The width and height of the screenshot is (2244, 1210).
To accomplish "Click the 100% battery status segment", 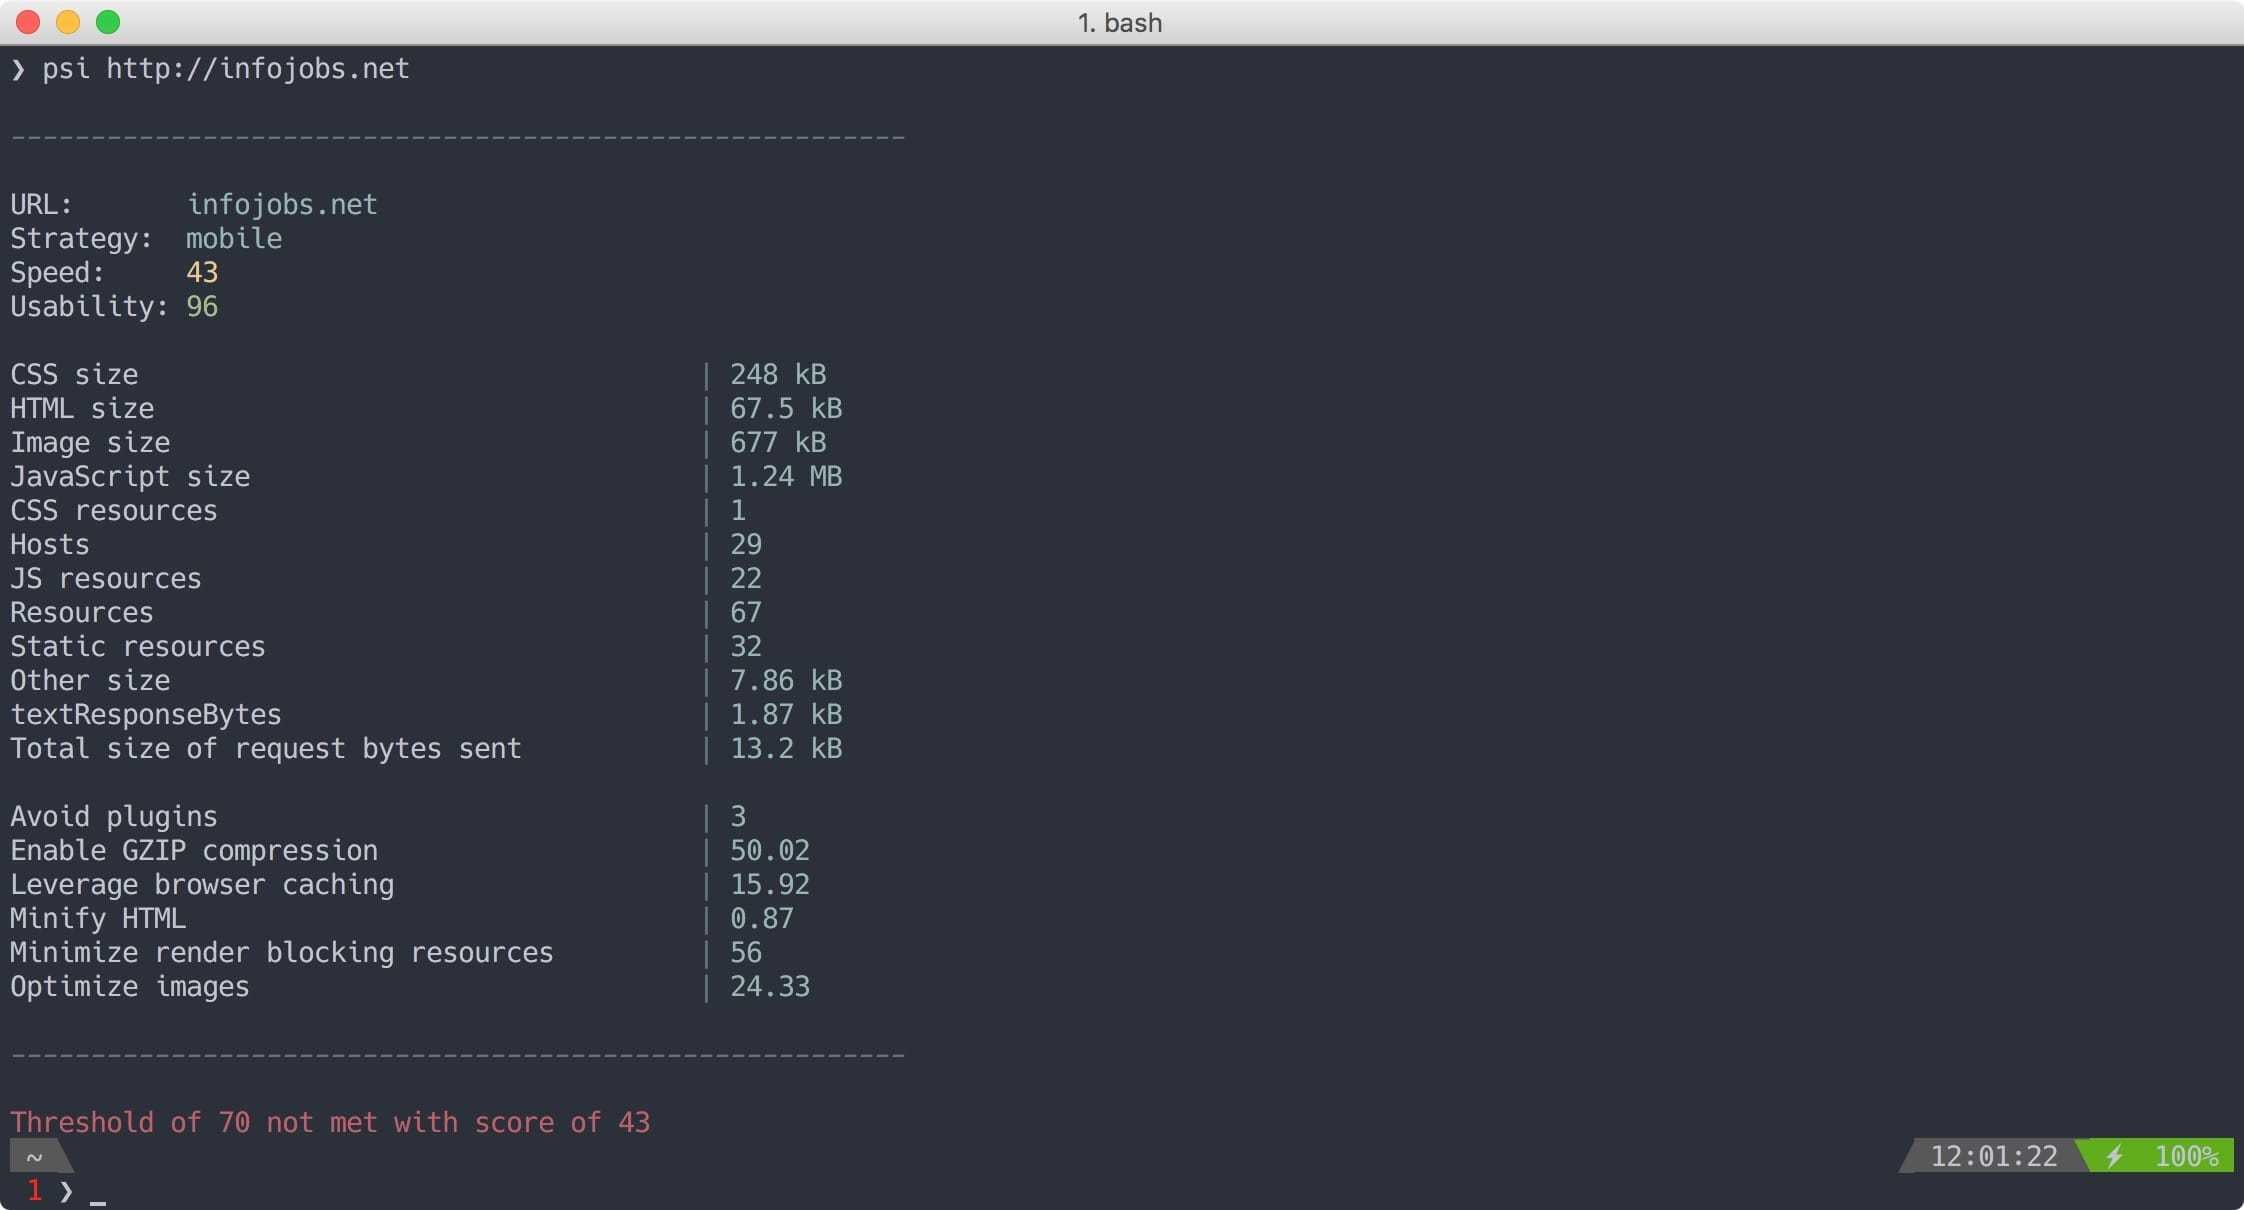I will point(2186,1156).
